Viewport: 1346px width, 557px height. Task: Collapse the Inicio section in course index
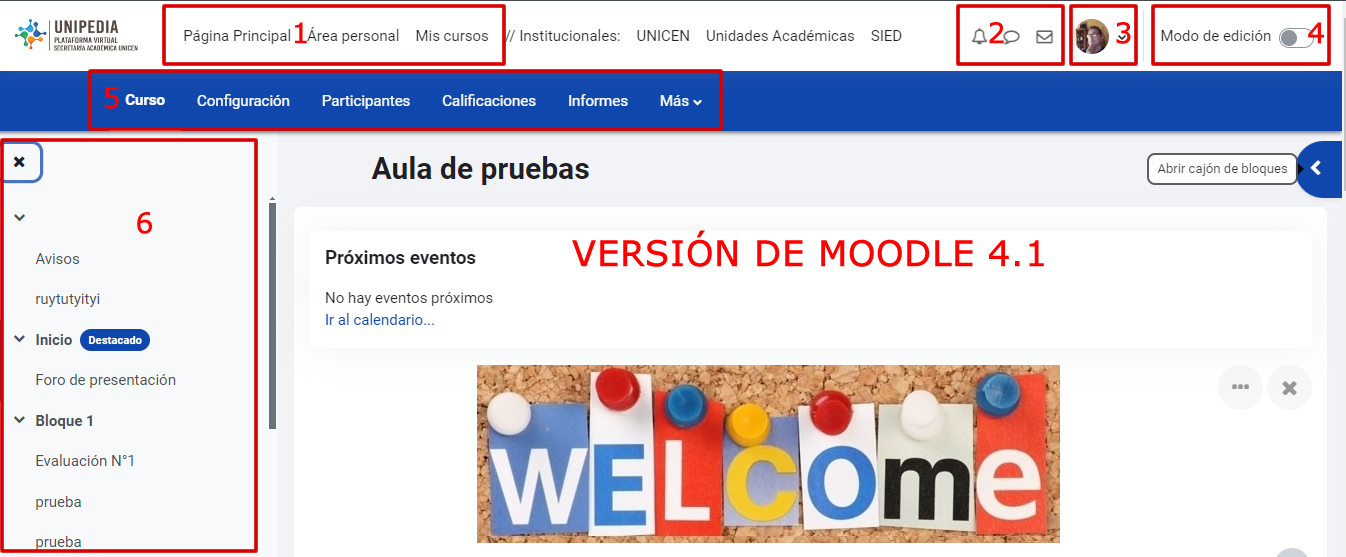[19, 340]
